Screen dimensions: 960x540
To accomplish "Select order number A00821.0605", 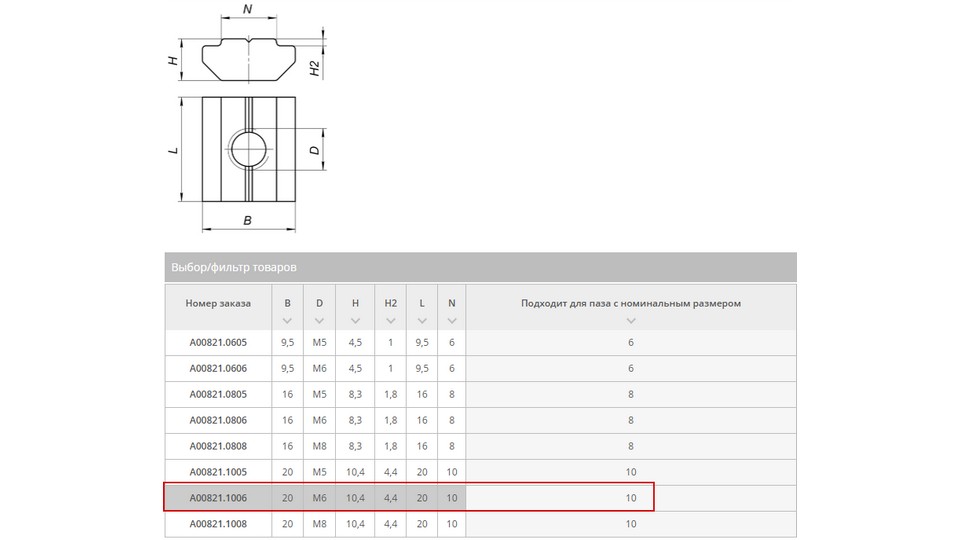I will [x=218, y=342].
